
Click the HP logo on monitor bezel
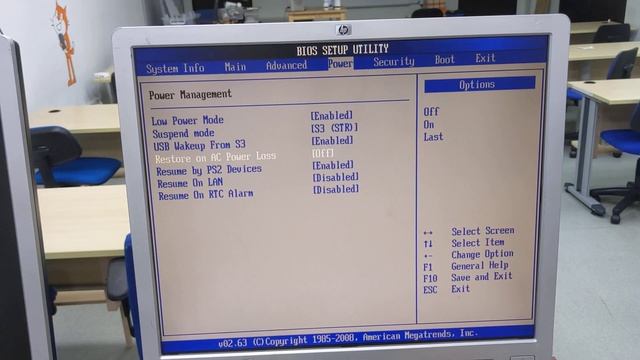coord(343,30)
